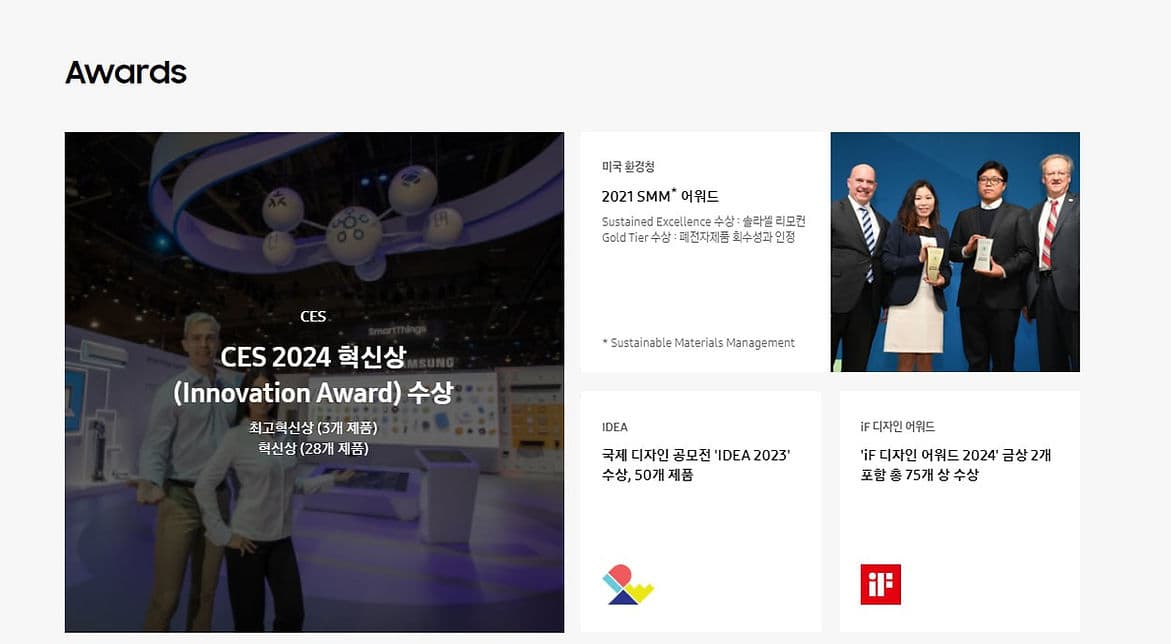Click 'Sustained Excellence 수상 : 솔라셀 리모컨' line
The width and height of the screenshot is (1171, 644).
click(x=703, y=222)
